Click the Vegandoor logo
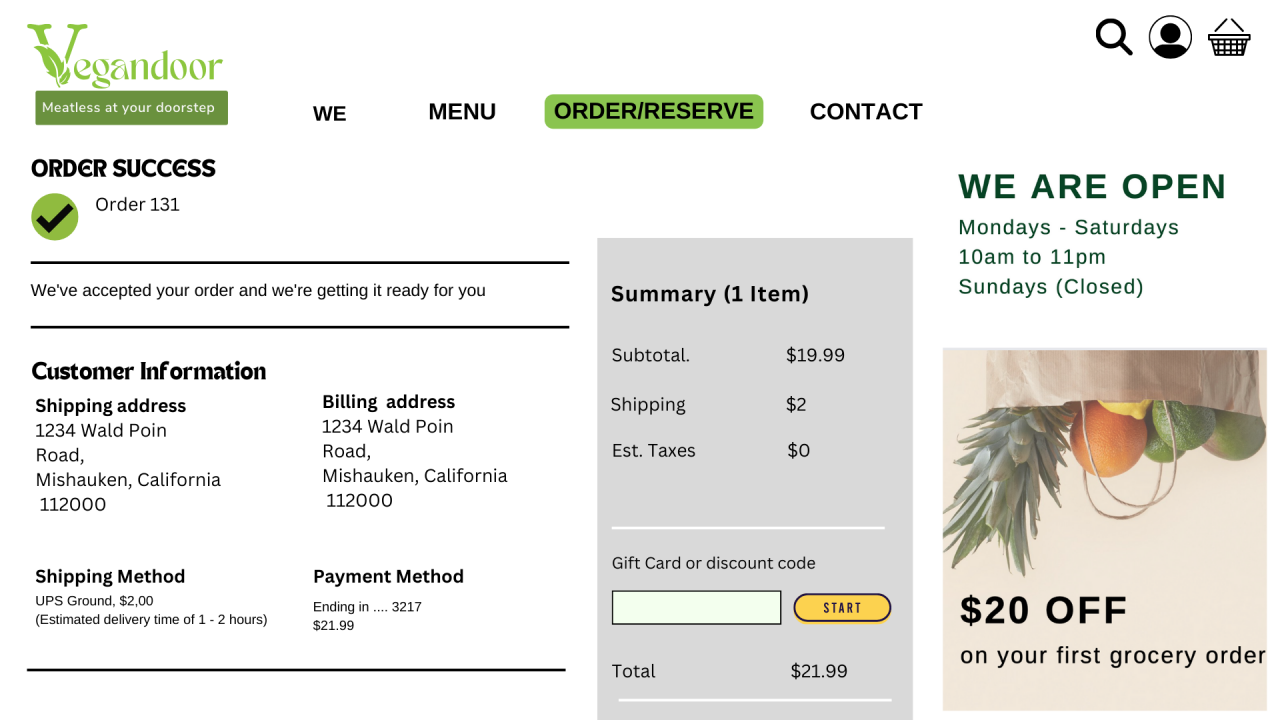The height and width of the screenshot is (720, 1280). click(x=125, y=58)
